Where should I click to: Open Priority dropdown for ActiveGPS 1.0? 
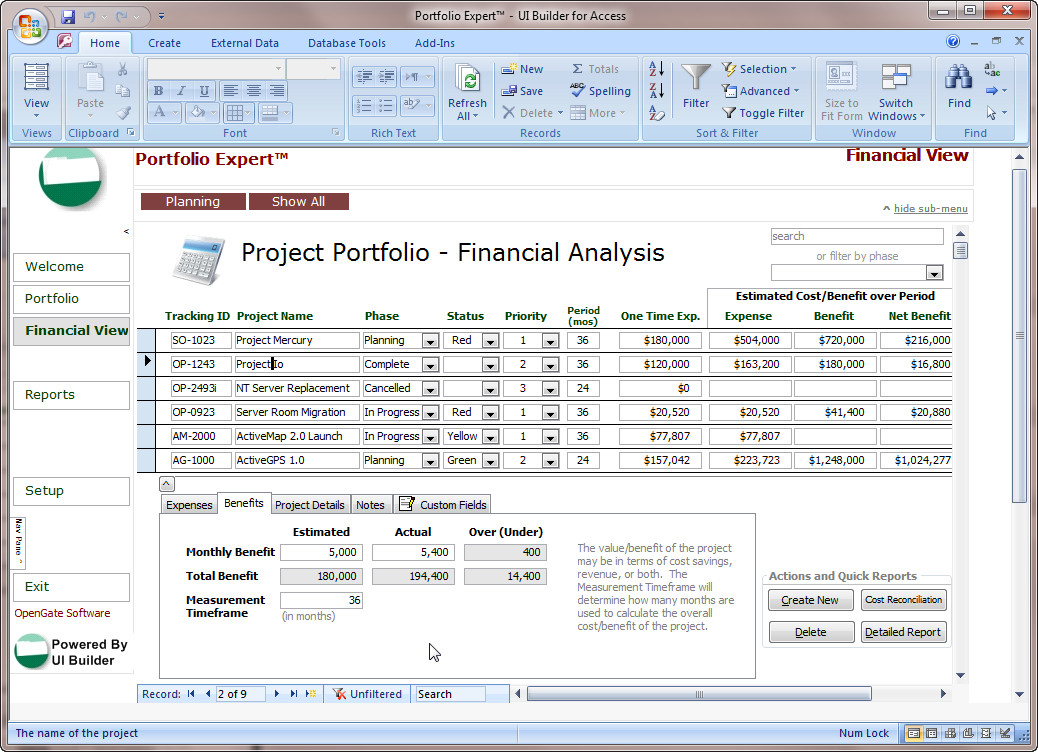pyautogui.click(x=550, y=461)
